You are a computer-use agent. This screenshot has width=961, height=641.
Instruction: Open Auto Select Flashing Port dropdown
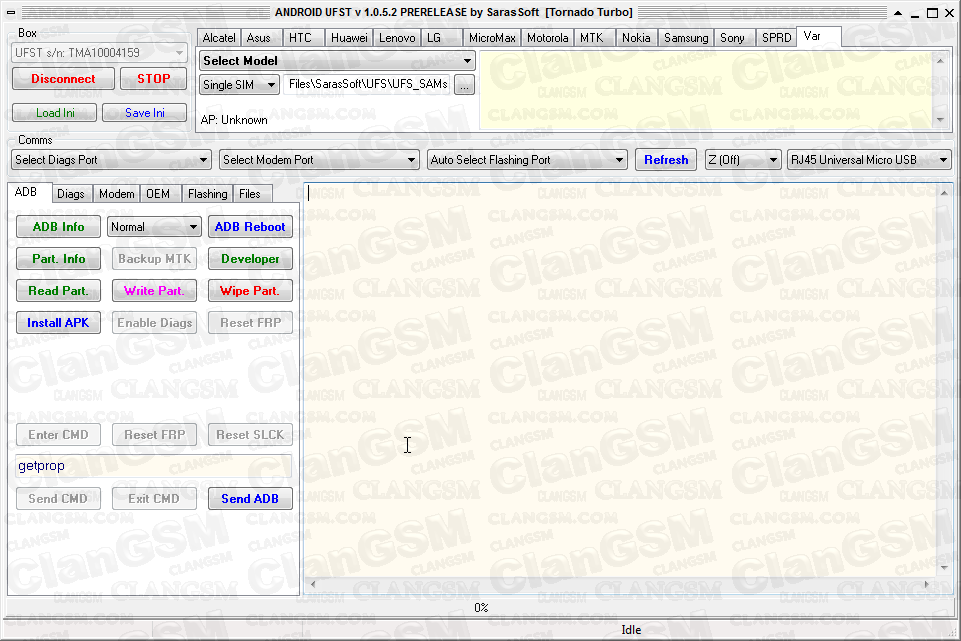click(x=527, y=160)
